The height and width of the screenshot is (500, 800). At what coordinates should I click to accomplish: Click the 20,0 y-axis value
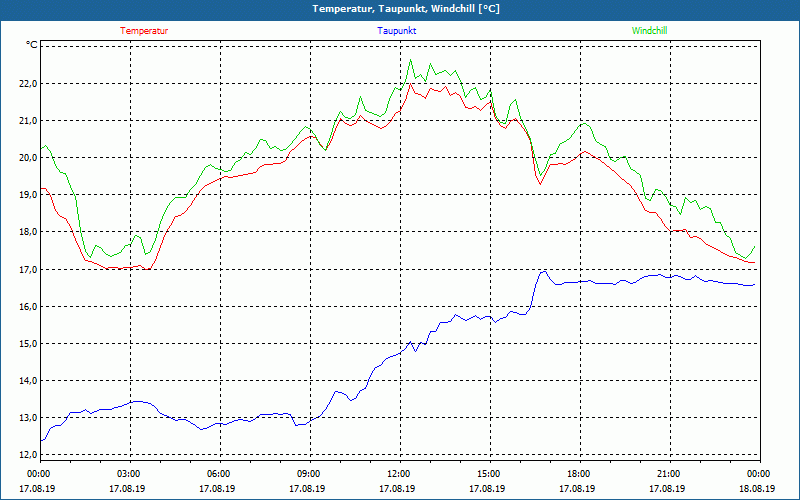coord(28,158)
